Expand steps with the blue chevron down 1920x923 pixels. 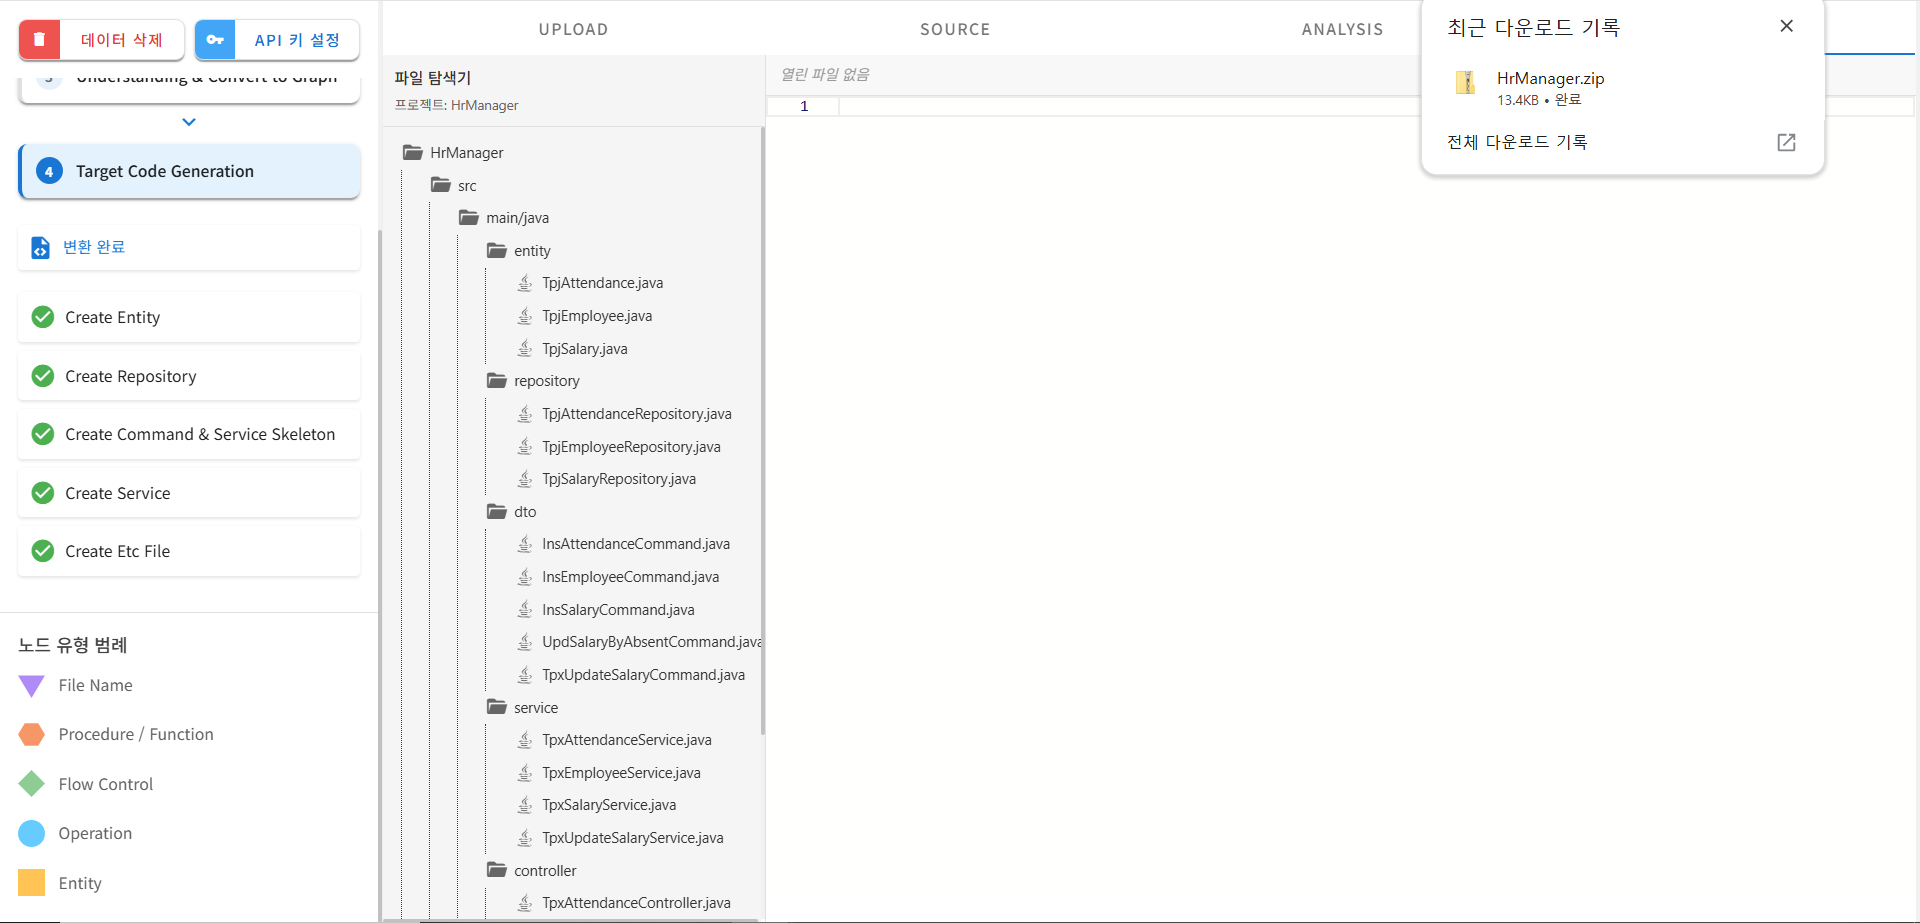pyautogui.click(x=189, y=122)
